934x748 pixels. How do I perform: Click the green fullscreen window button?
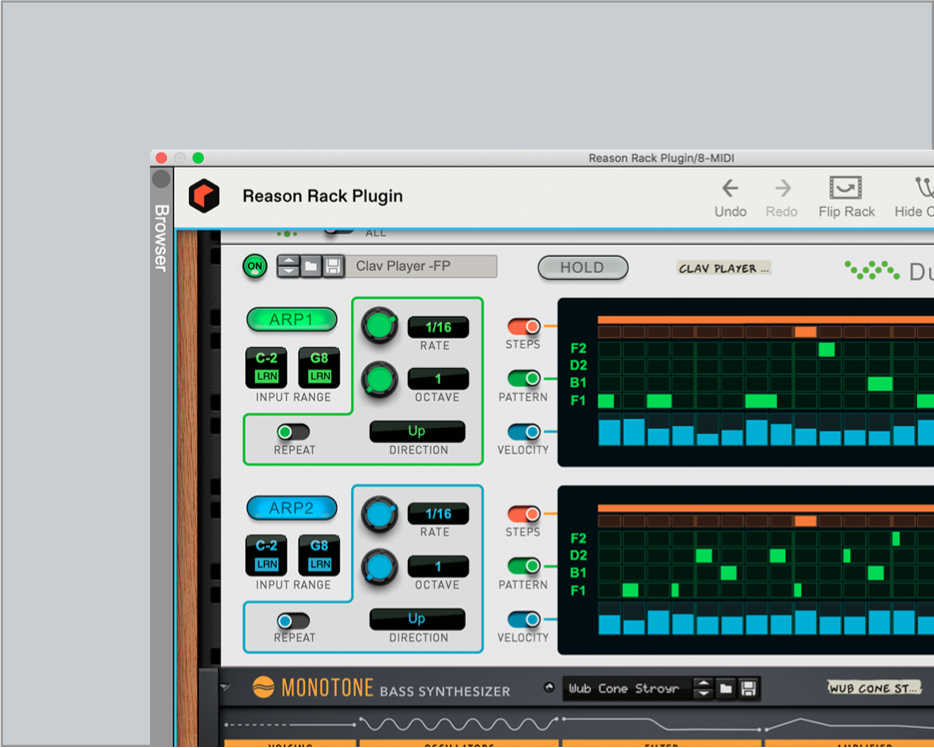[198, 158]
